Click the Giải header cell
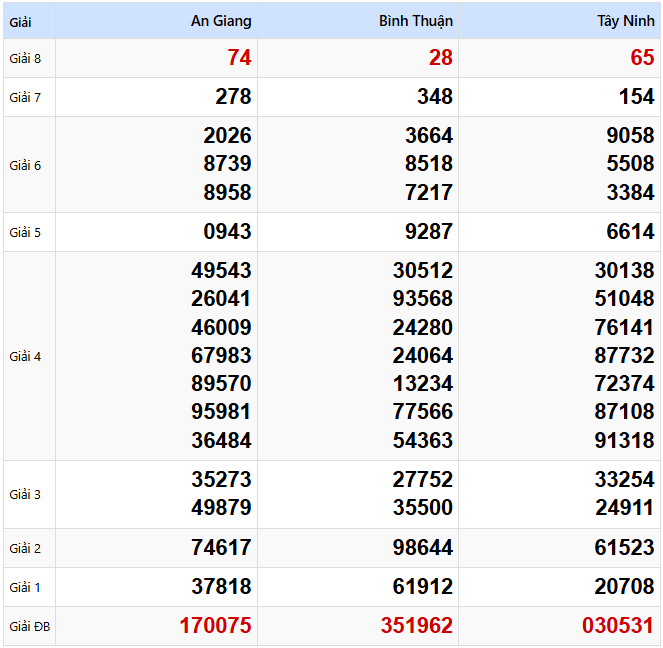 (21, 21)
